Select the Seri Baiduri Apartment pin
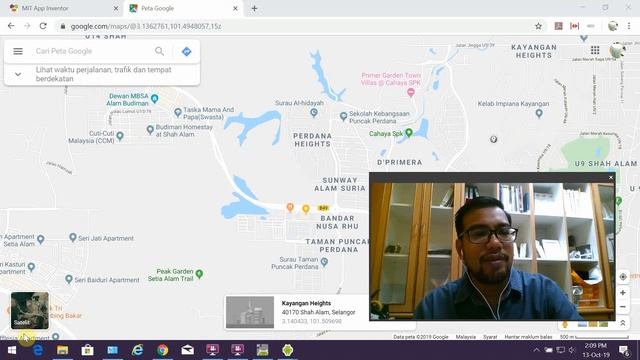The image size is (640, 360). tap(69, 279)
